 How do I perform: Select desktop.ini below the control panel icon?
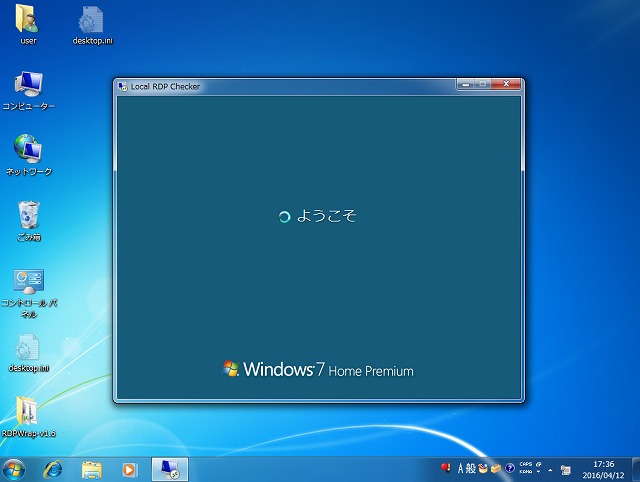click(x=28, y=348)
